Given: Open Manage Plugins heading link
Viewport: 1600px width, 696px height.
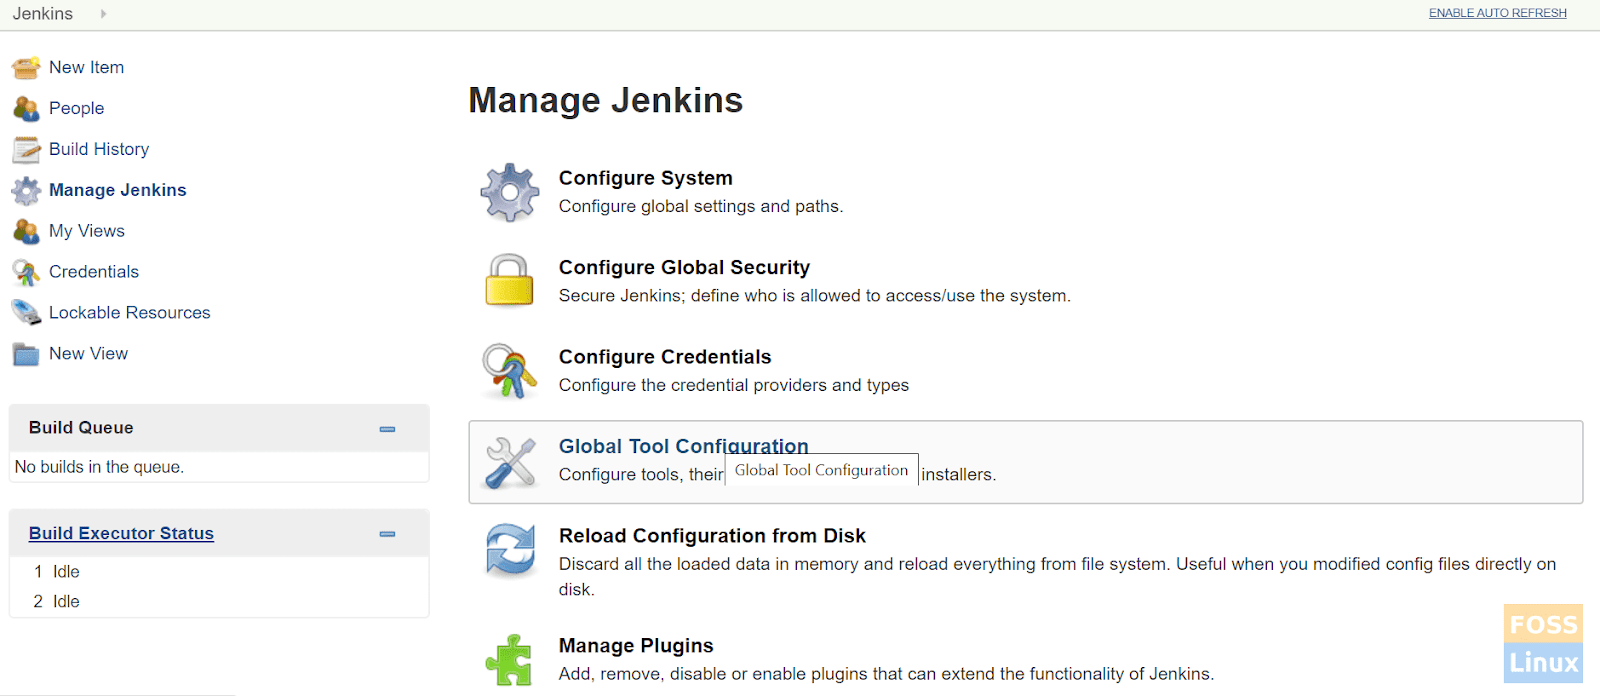Looking at the screenshot, I should point(636,646).
